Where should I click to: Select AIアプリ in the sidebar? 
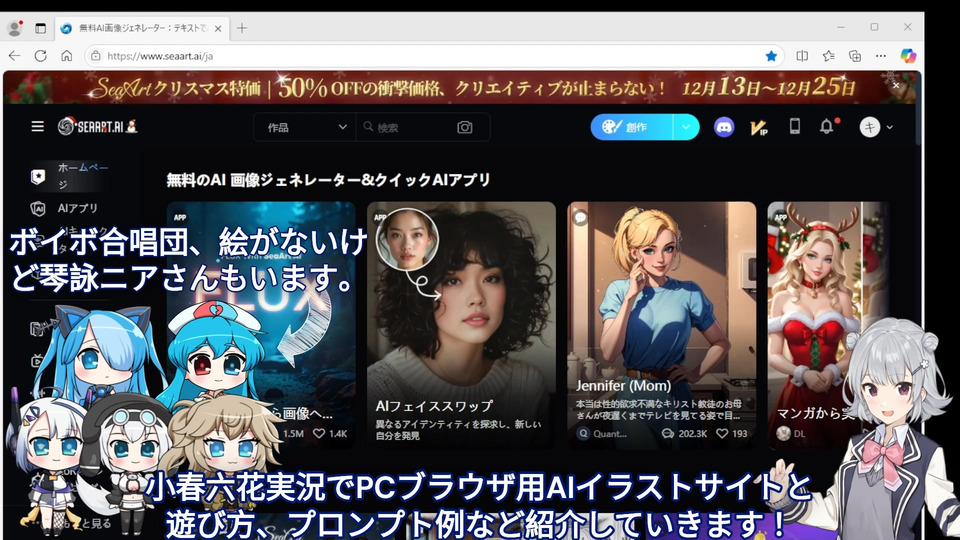point(78,208)
